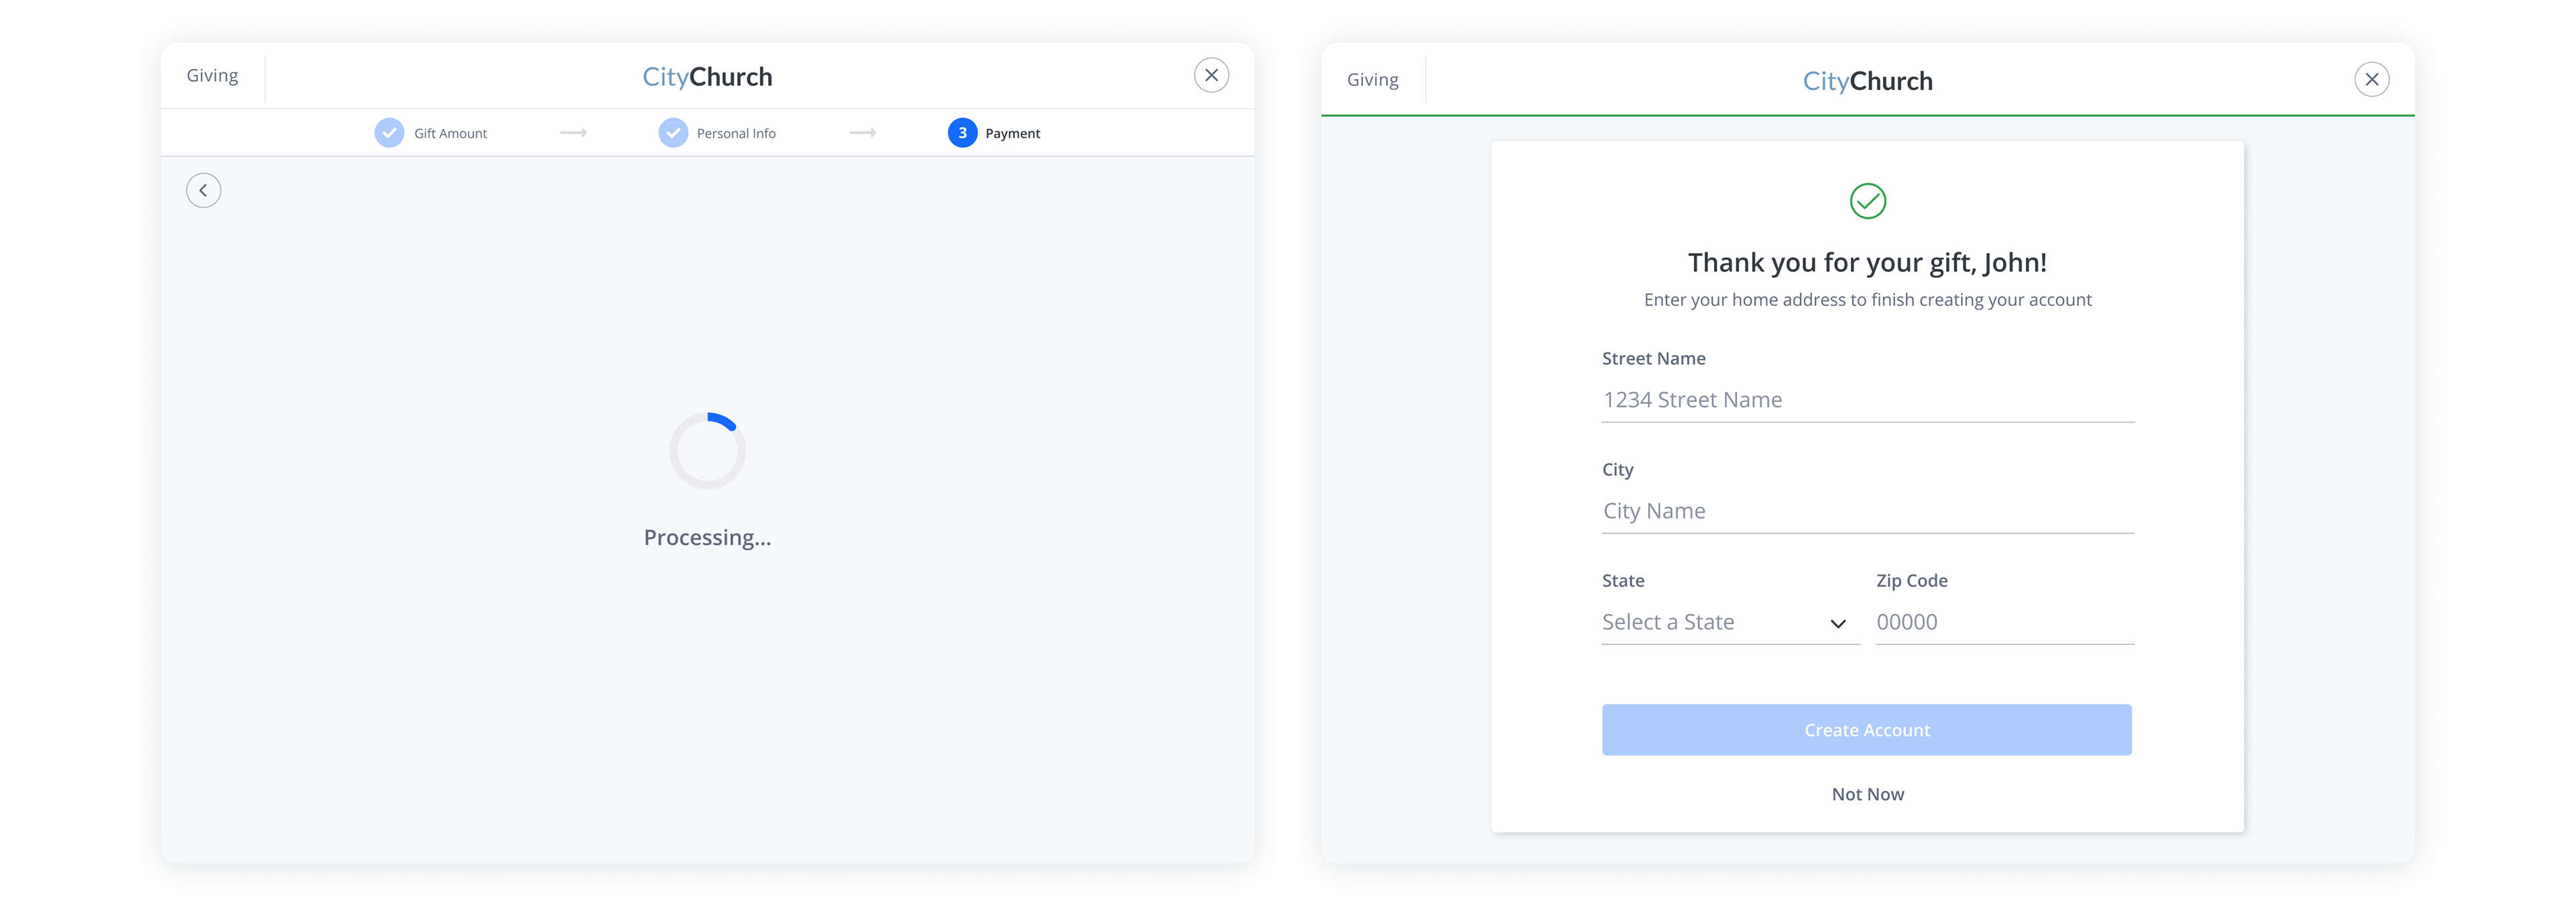
Task: Select the Gift Amount step label
Action: (x=450, y=133)
